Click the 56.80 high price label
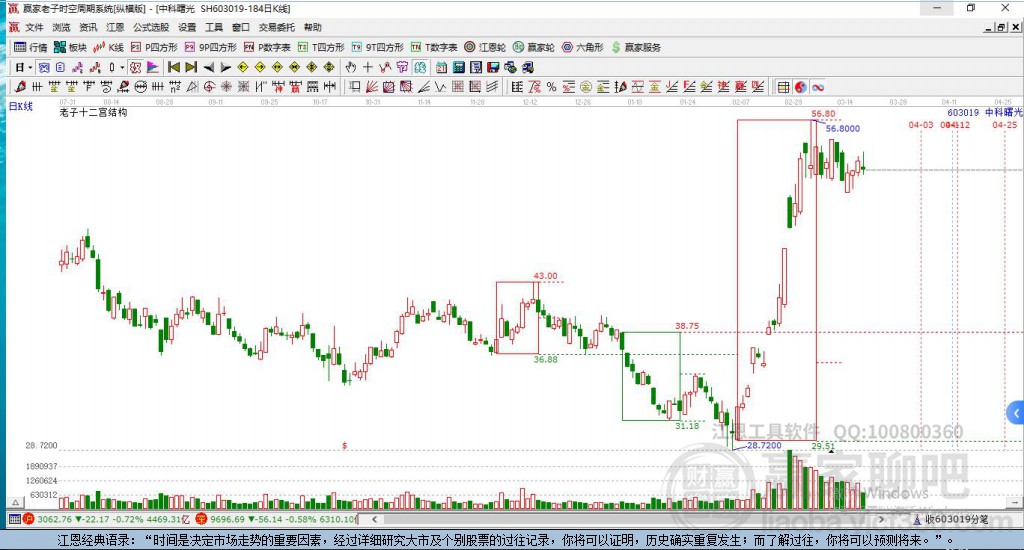 pos(823,114)
